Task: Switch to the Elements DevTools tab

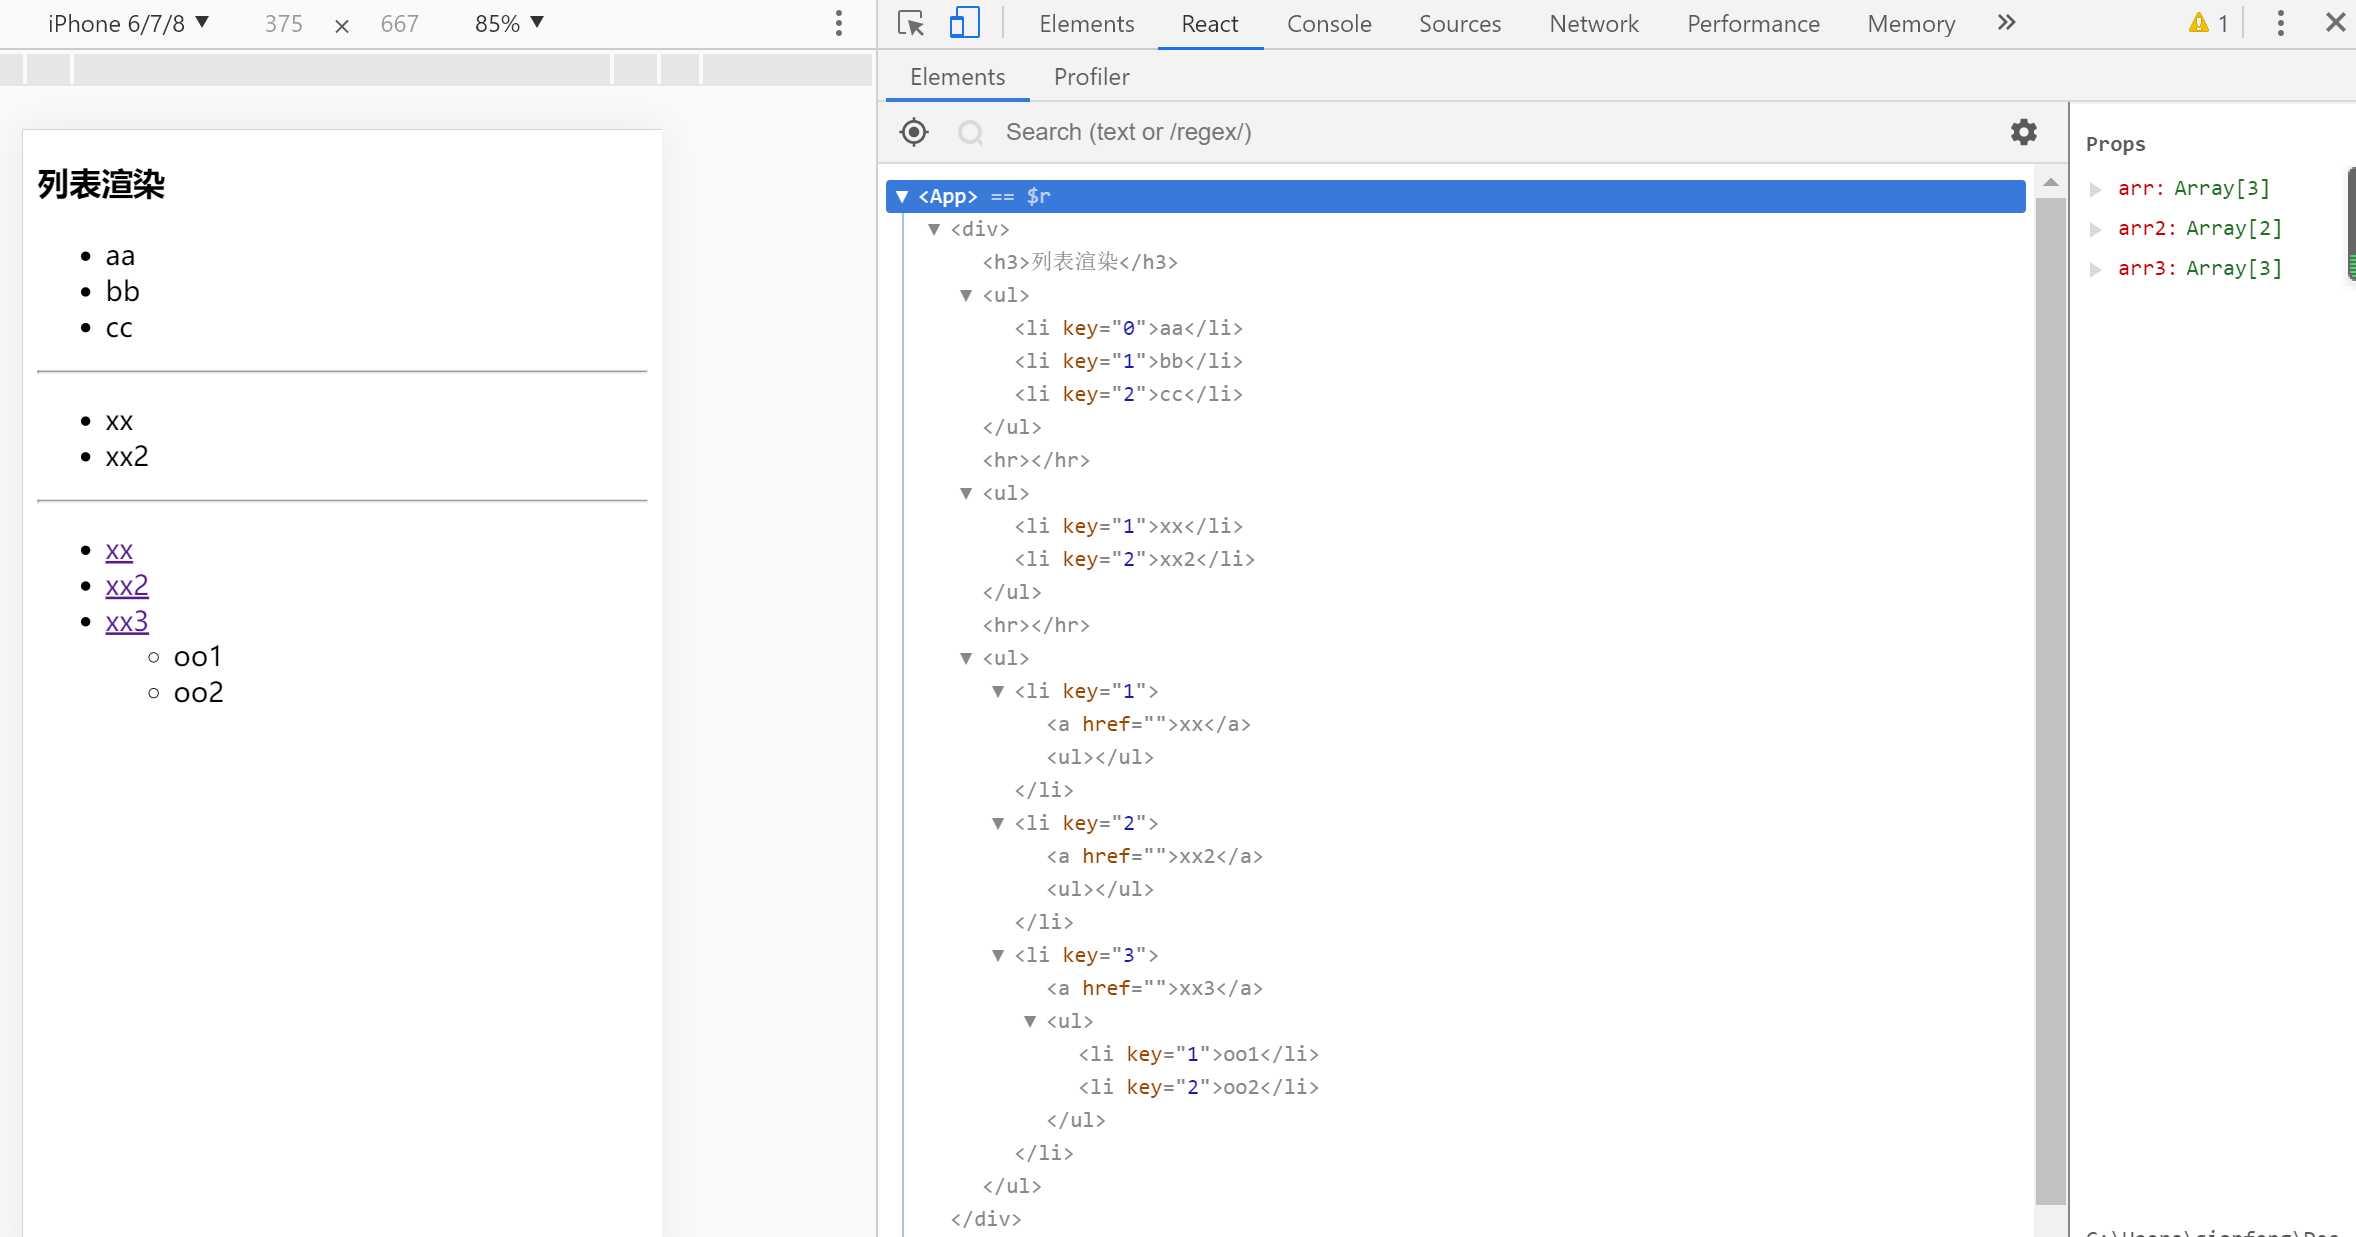Action: 1086,23
